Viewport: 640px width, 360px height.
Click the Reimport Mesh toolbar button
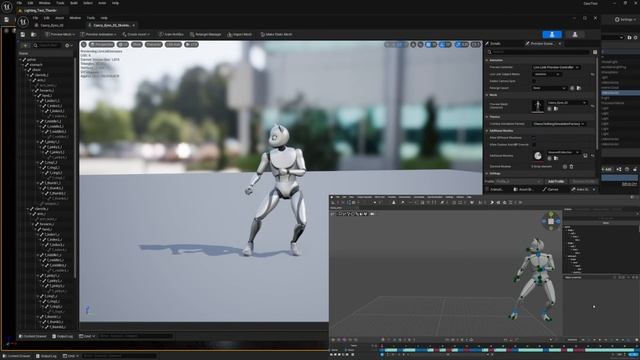click(240, 34)
